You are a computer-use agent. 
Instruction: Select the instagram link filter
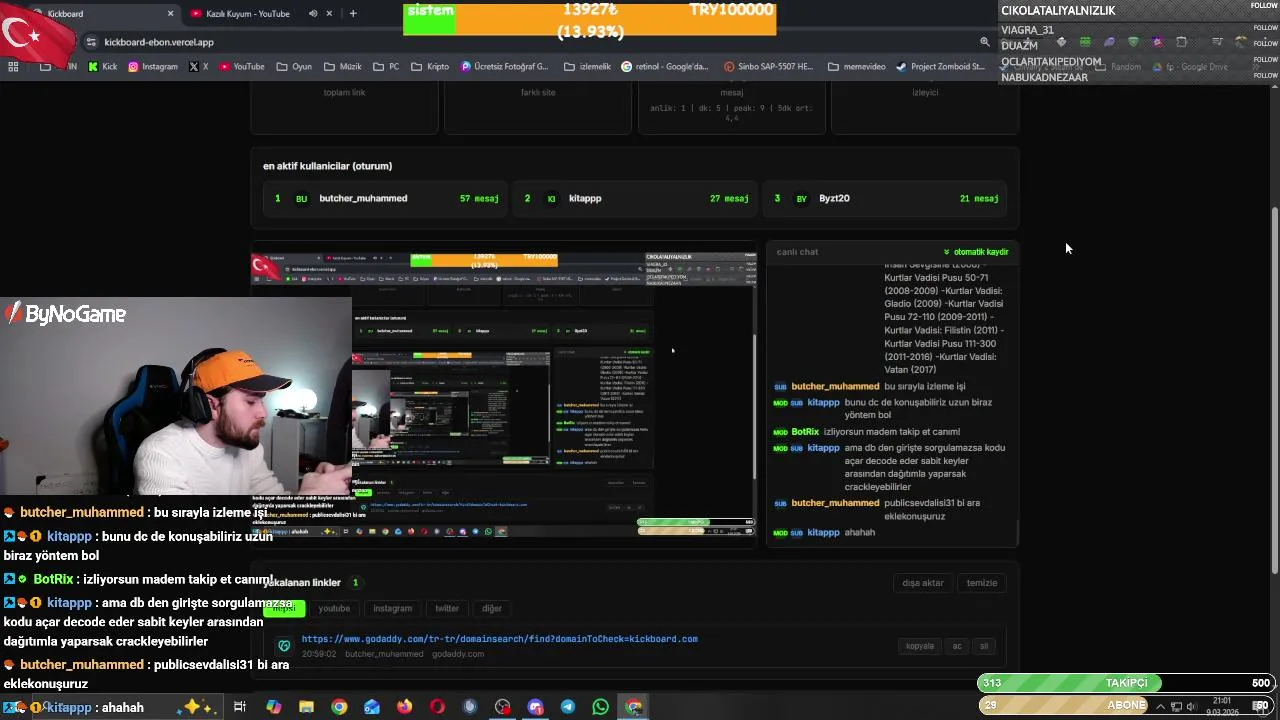tap(392, 608)
